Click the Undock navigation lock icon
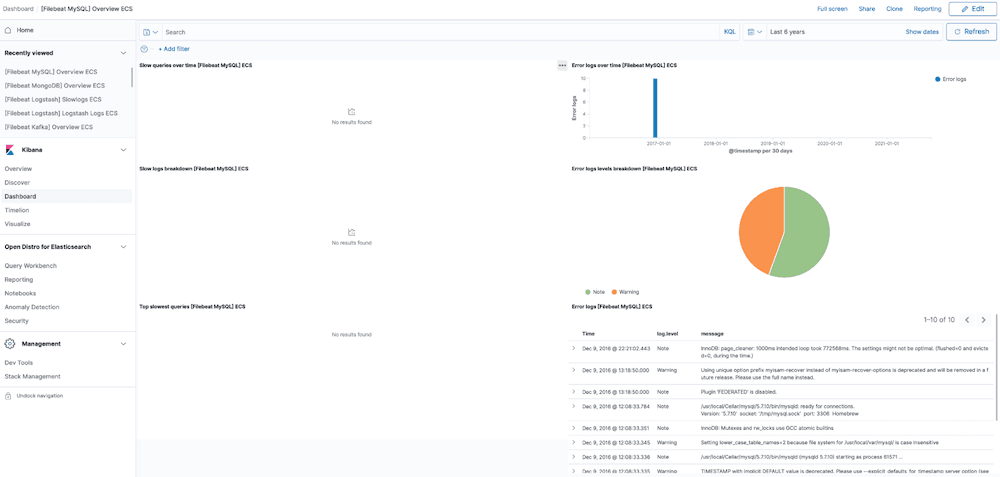This screenshot has width=1000, height=477. pyautogui.click(x=8, y=396)
